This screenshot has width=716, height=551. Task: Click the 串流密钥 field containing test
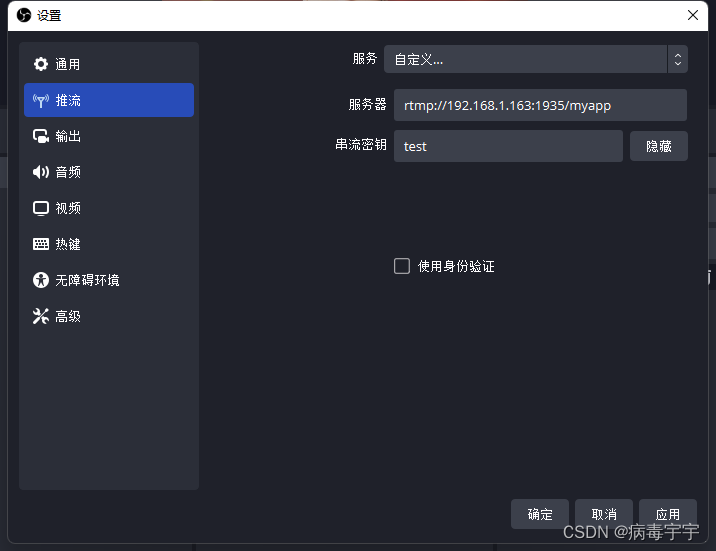click(x=508, y=146)
